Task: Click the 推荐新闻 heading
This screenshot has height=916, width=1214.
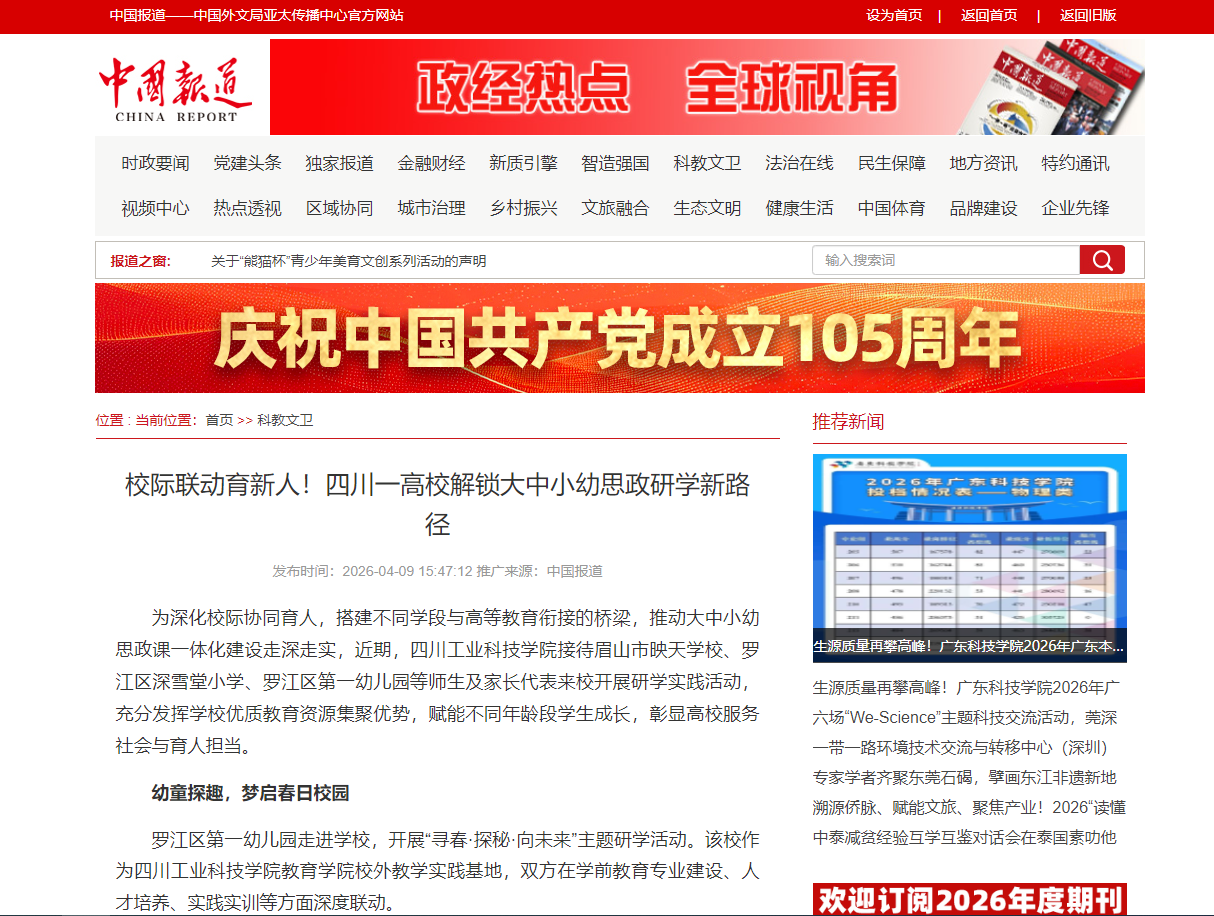Action: click(x=848, y=421)
